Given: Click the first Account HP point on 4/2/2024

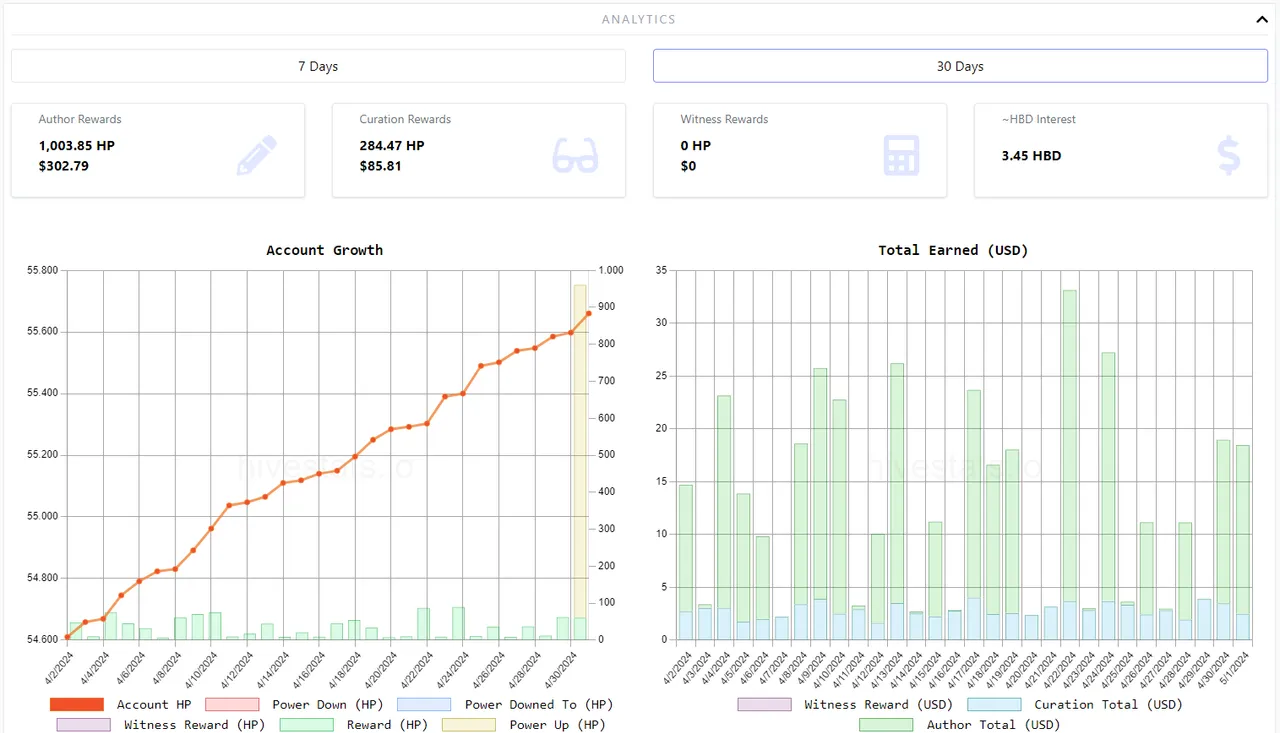Looking at the screenshot, I should (67, 636).
